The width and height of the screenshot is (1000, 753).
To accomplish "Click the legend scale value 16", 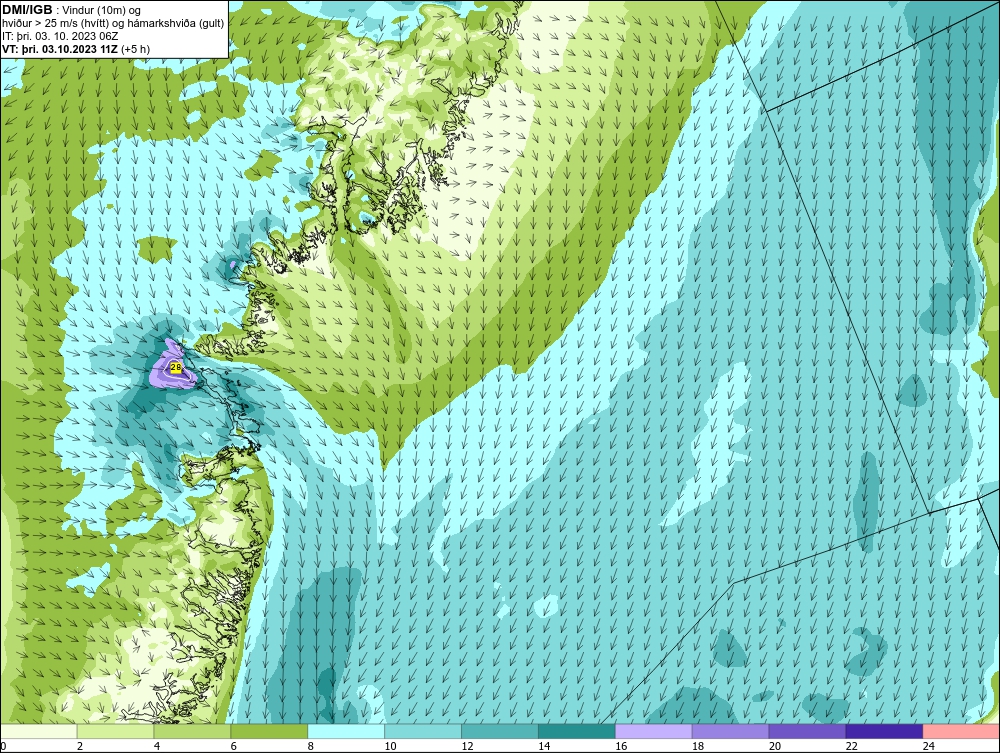I will (x=621, y=746).
